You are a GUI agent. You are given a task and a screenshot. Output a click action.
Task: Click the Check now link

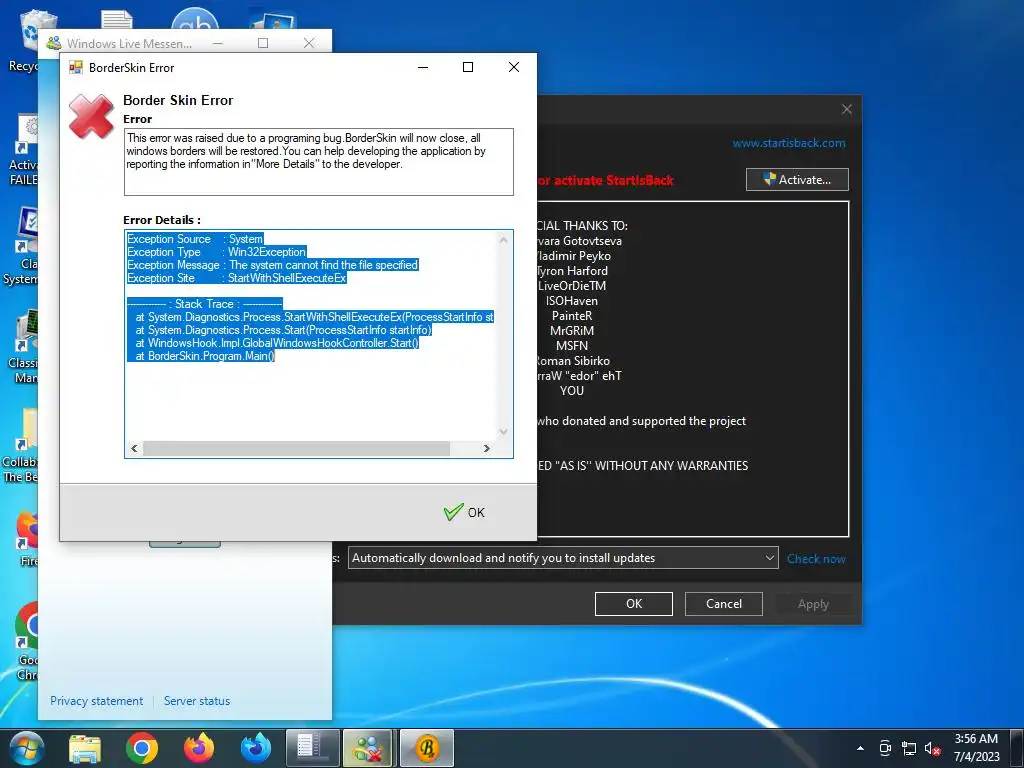pos(816,559)
